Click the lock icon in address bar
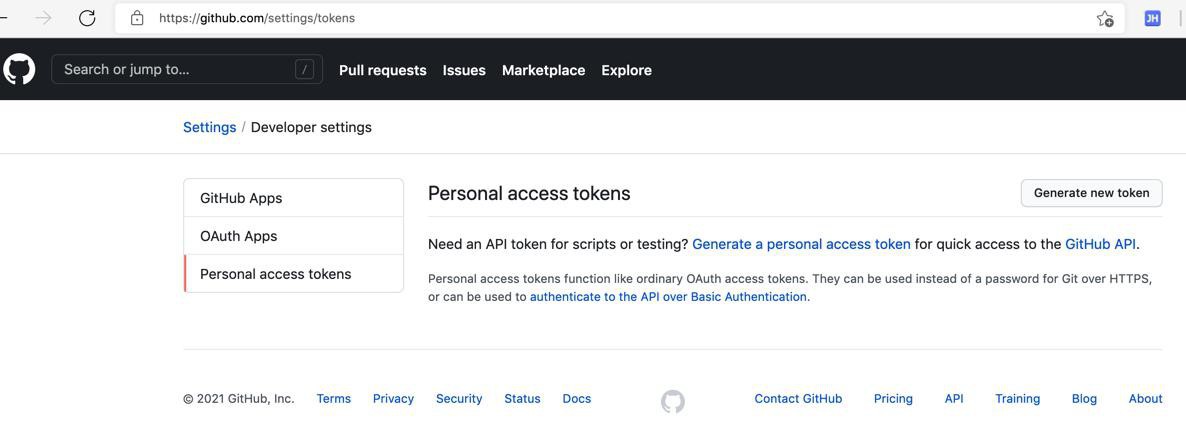 (x=137, y=18)
